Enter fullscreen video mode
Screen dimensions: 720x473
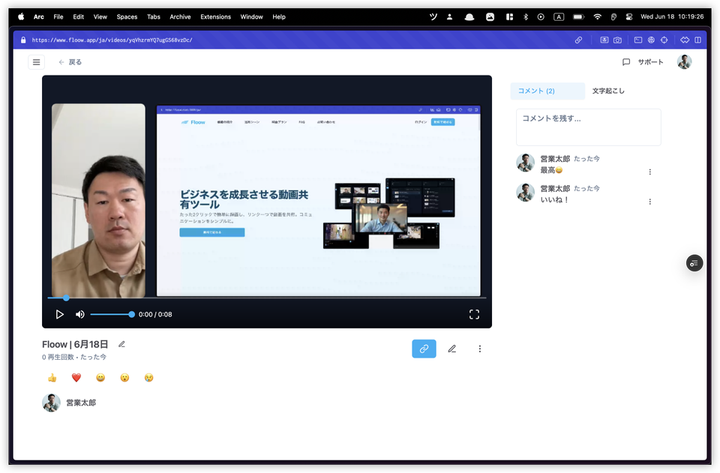tap(474, 314)
